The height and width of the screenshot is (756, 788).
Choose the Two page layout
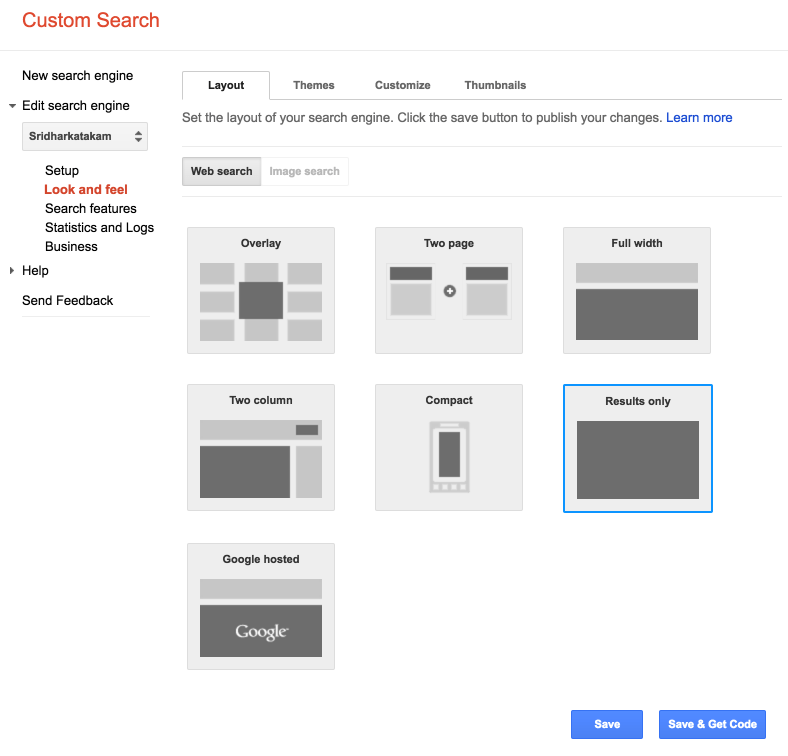click(x=449, y=290)
